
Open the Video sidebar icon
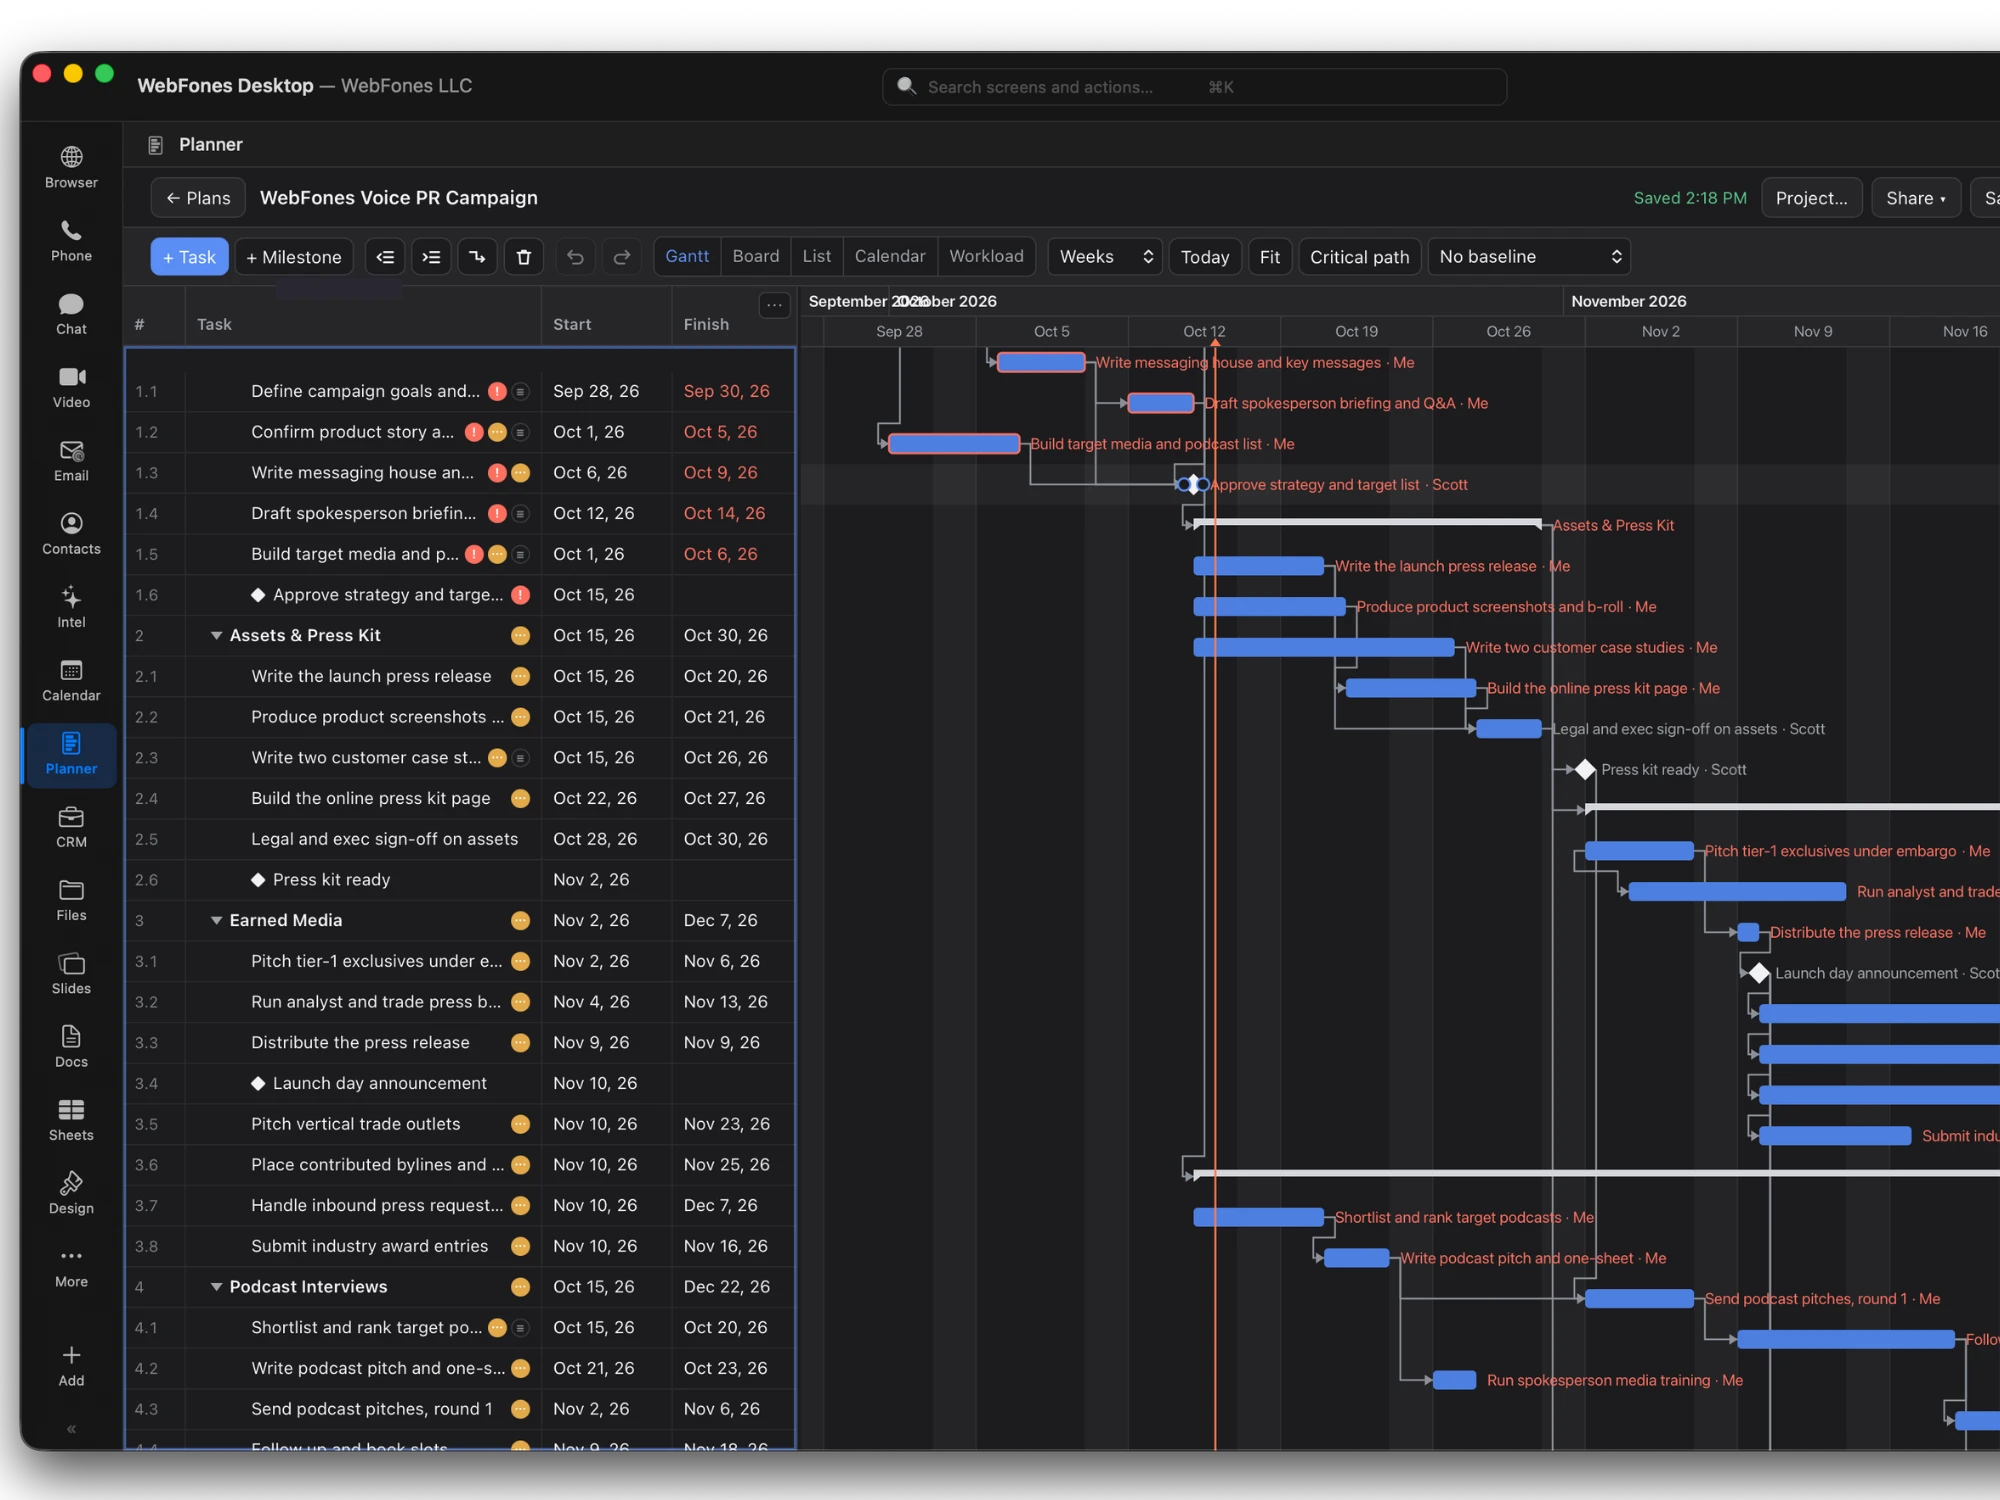[x=71, y=387]
